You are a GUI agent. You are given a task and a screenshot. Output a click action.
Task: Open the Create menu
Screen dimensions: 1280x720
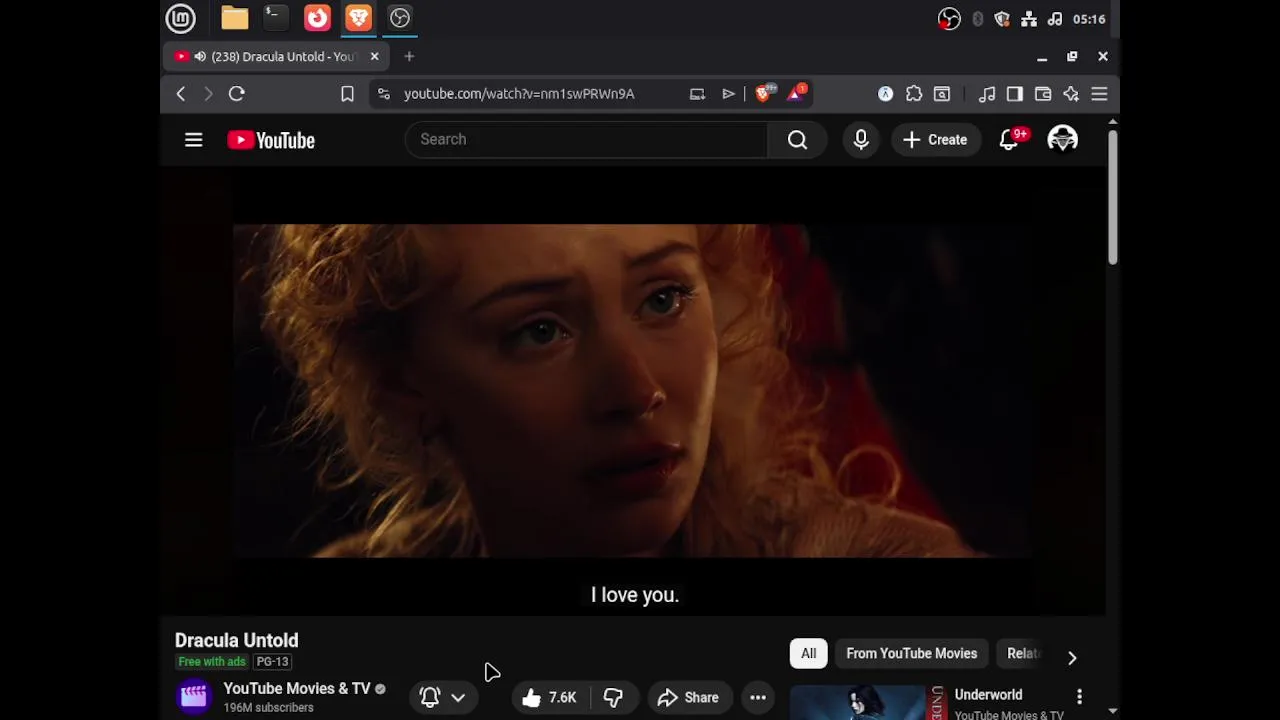click(935, 140)
